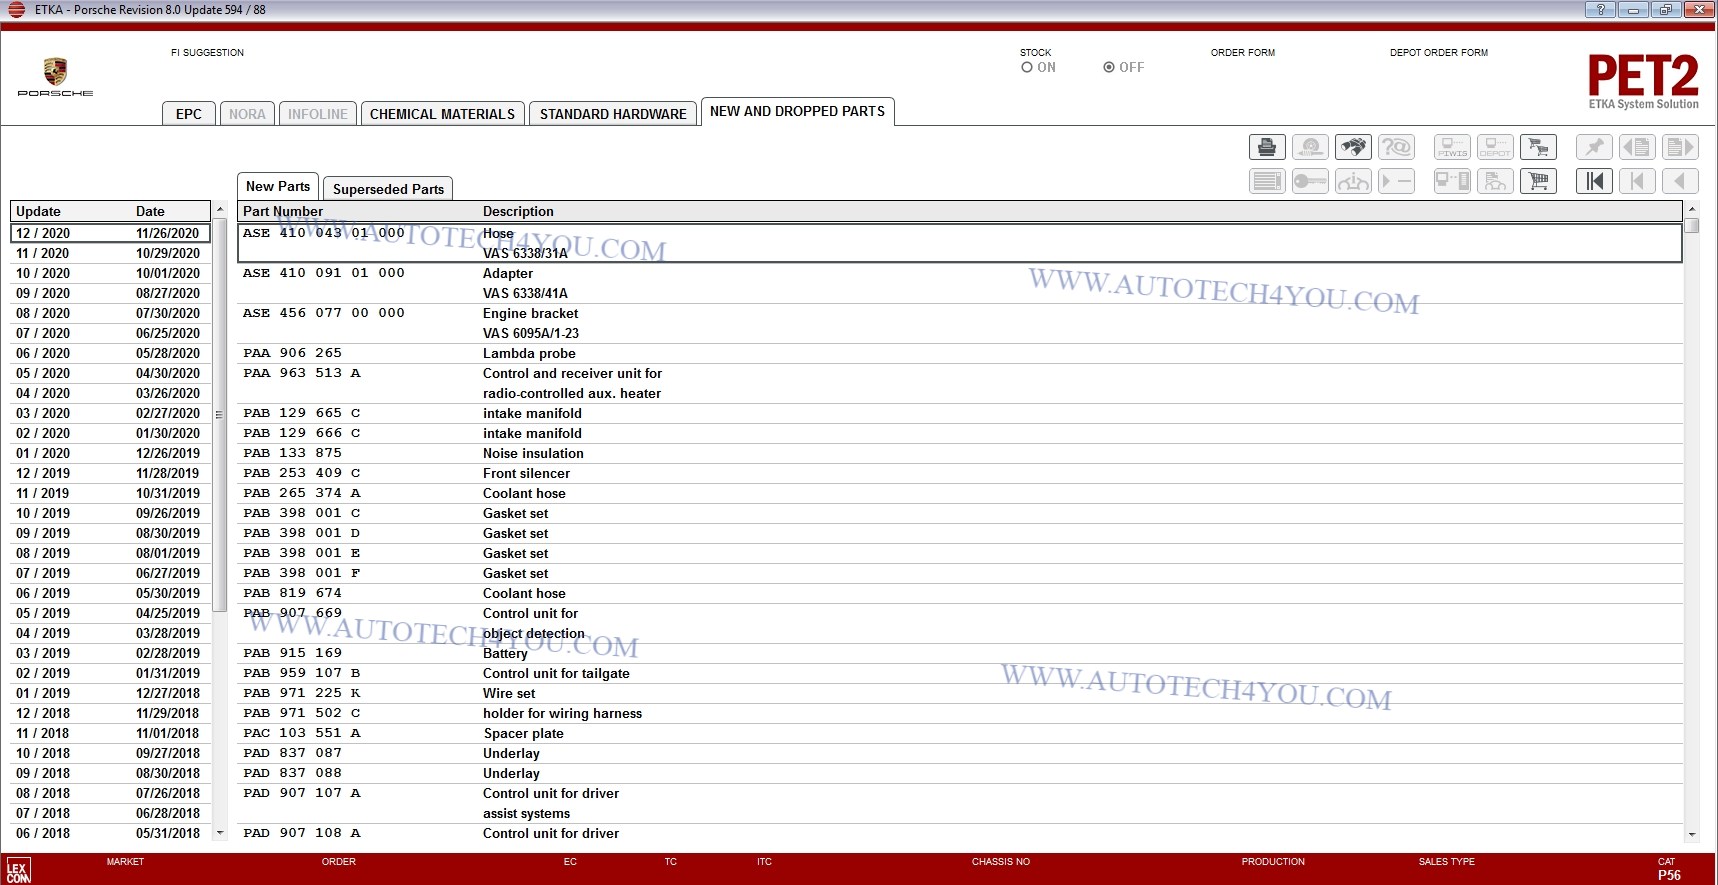Image resolution: width=1718 pixels, height=885 pixels.
Task: Click the key icon in the toolbar
Action: pos(1310,181)
